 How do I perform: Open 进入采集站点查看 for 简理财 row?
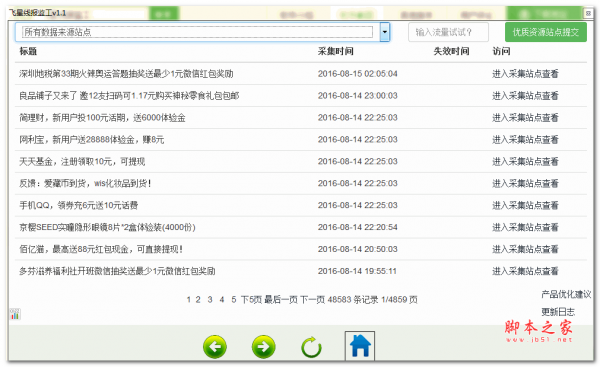525,117
